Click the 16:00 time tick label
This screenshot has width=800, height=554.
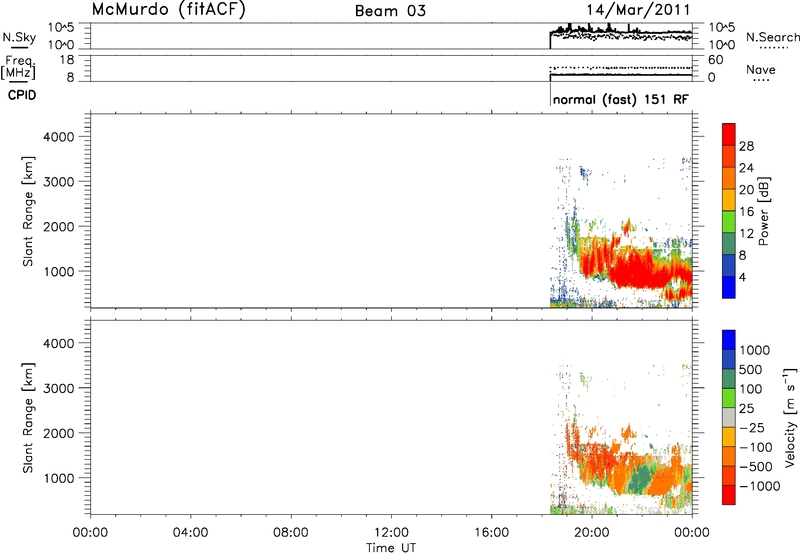[x=491, y=533]
